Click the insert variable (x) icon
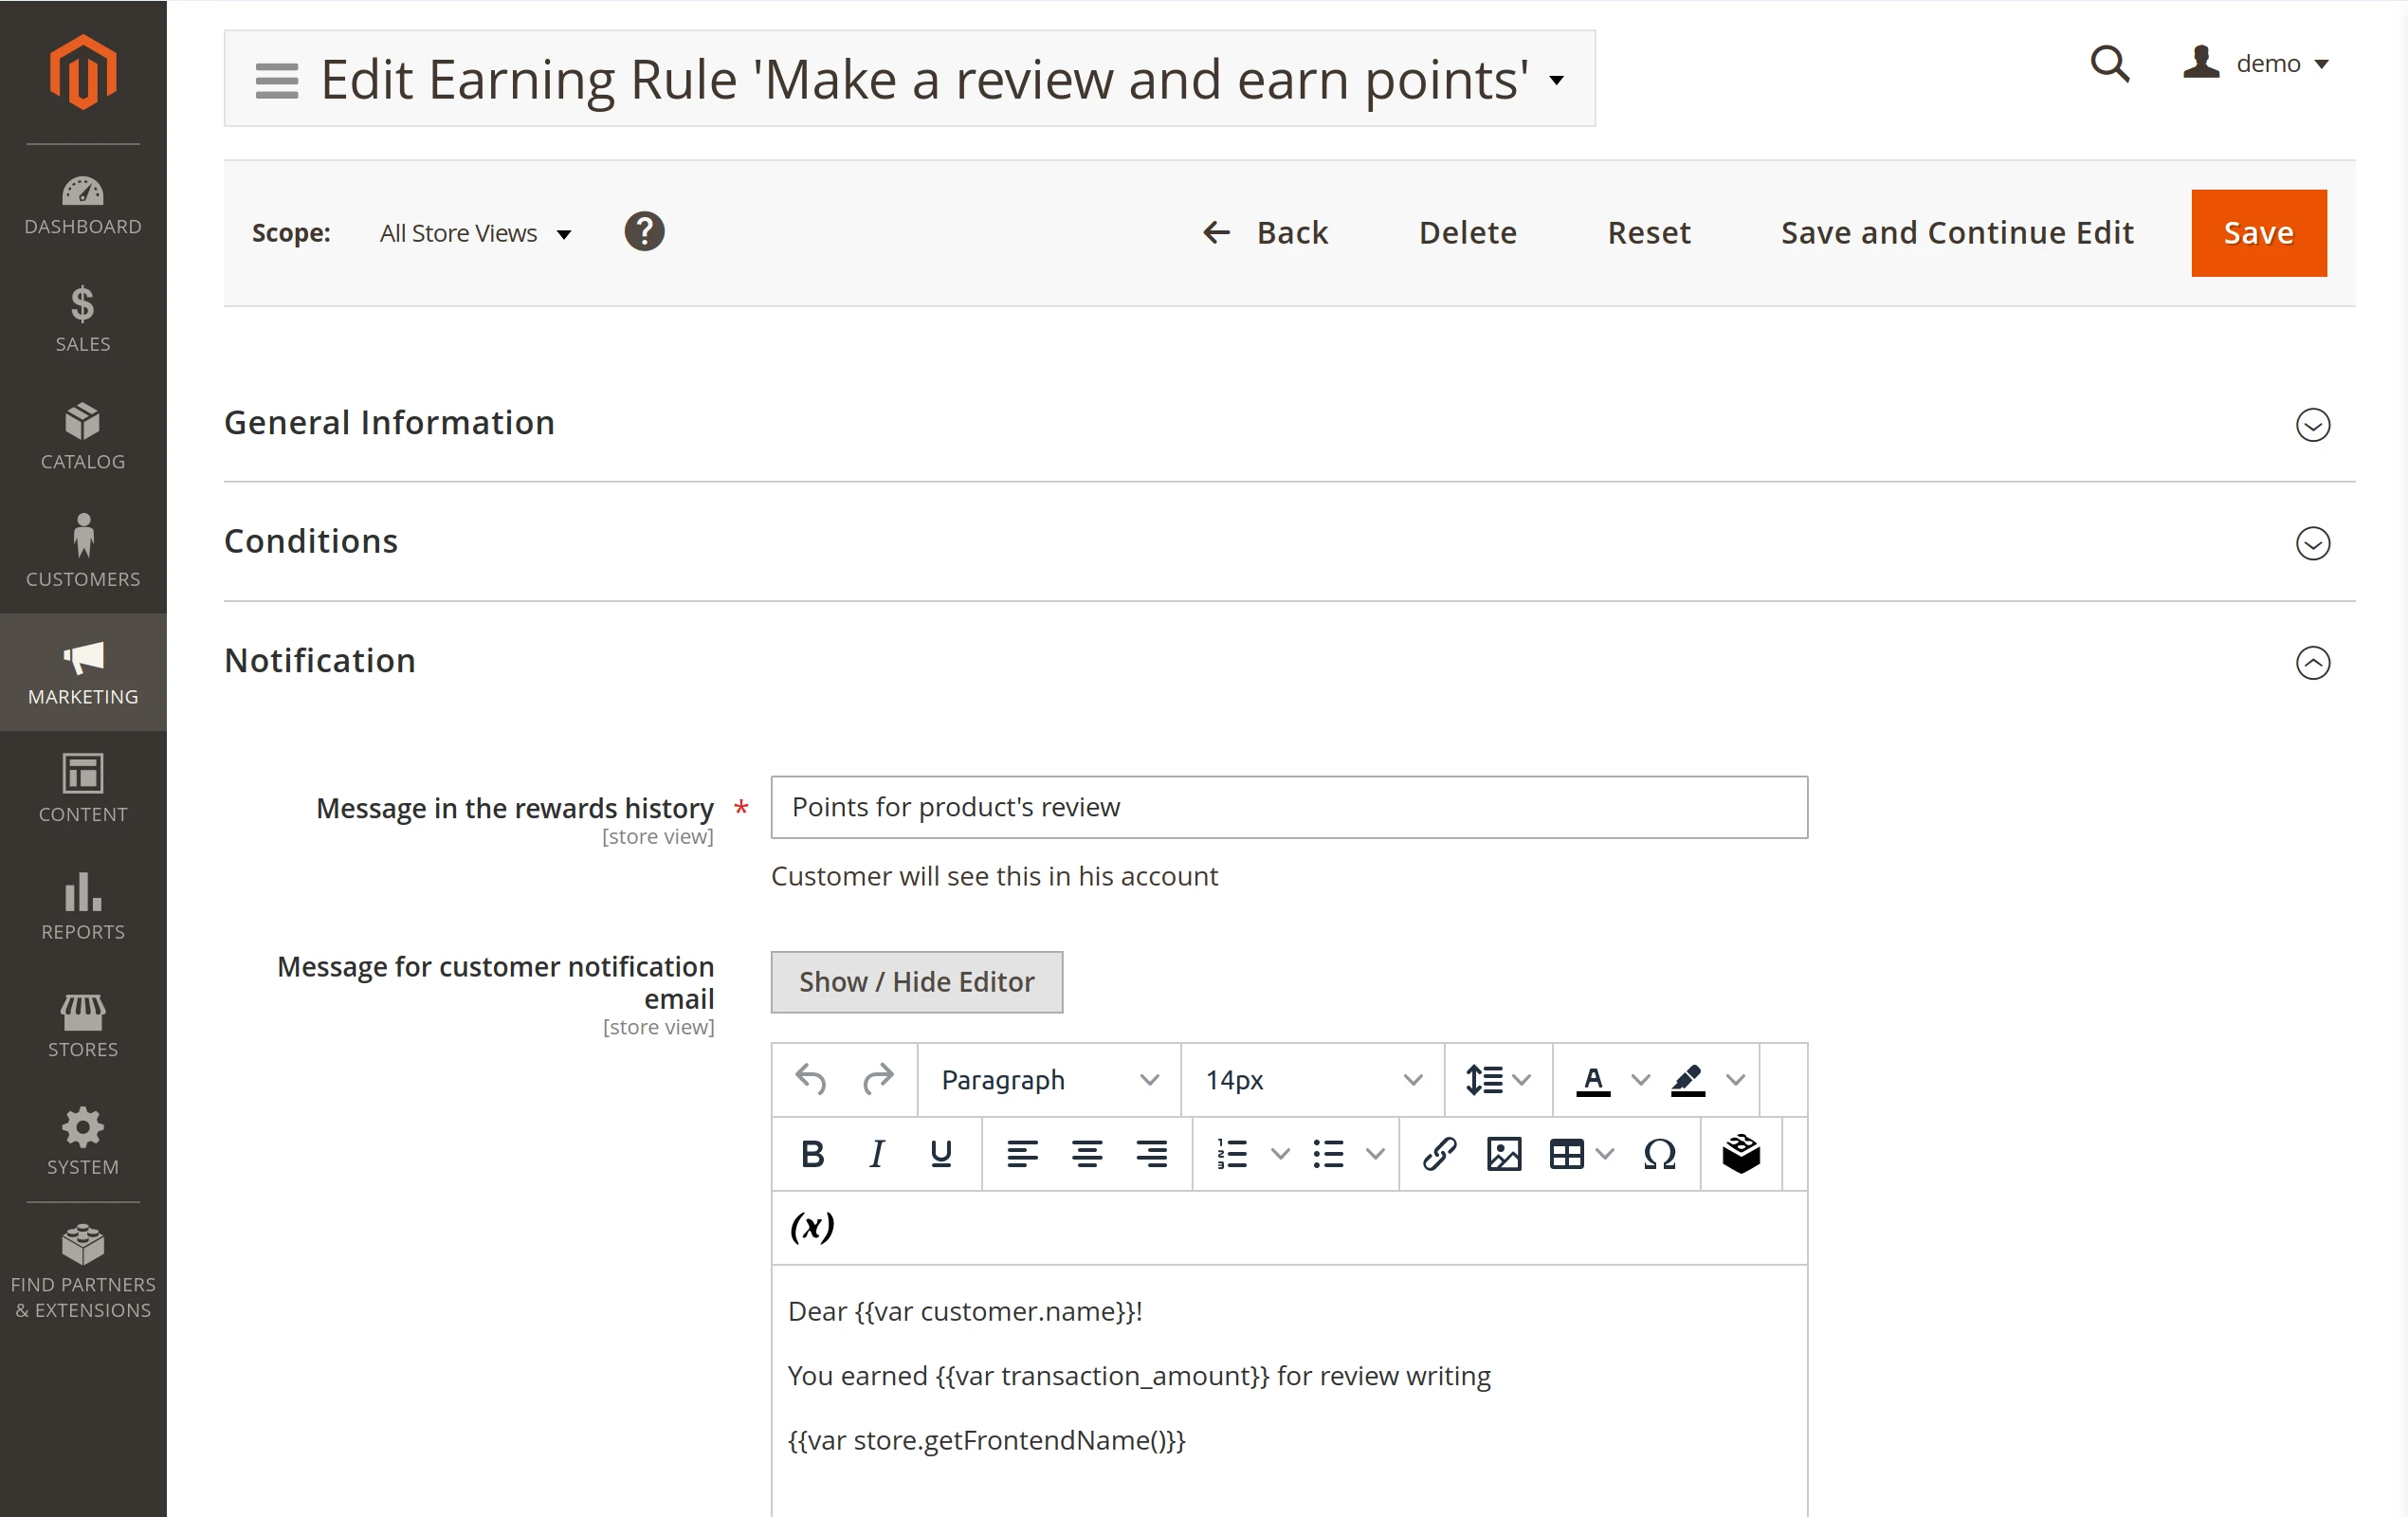 [x=812, y=1228]
